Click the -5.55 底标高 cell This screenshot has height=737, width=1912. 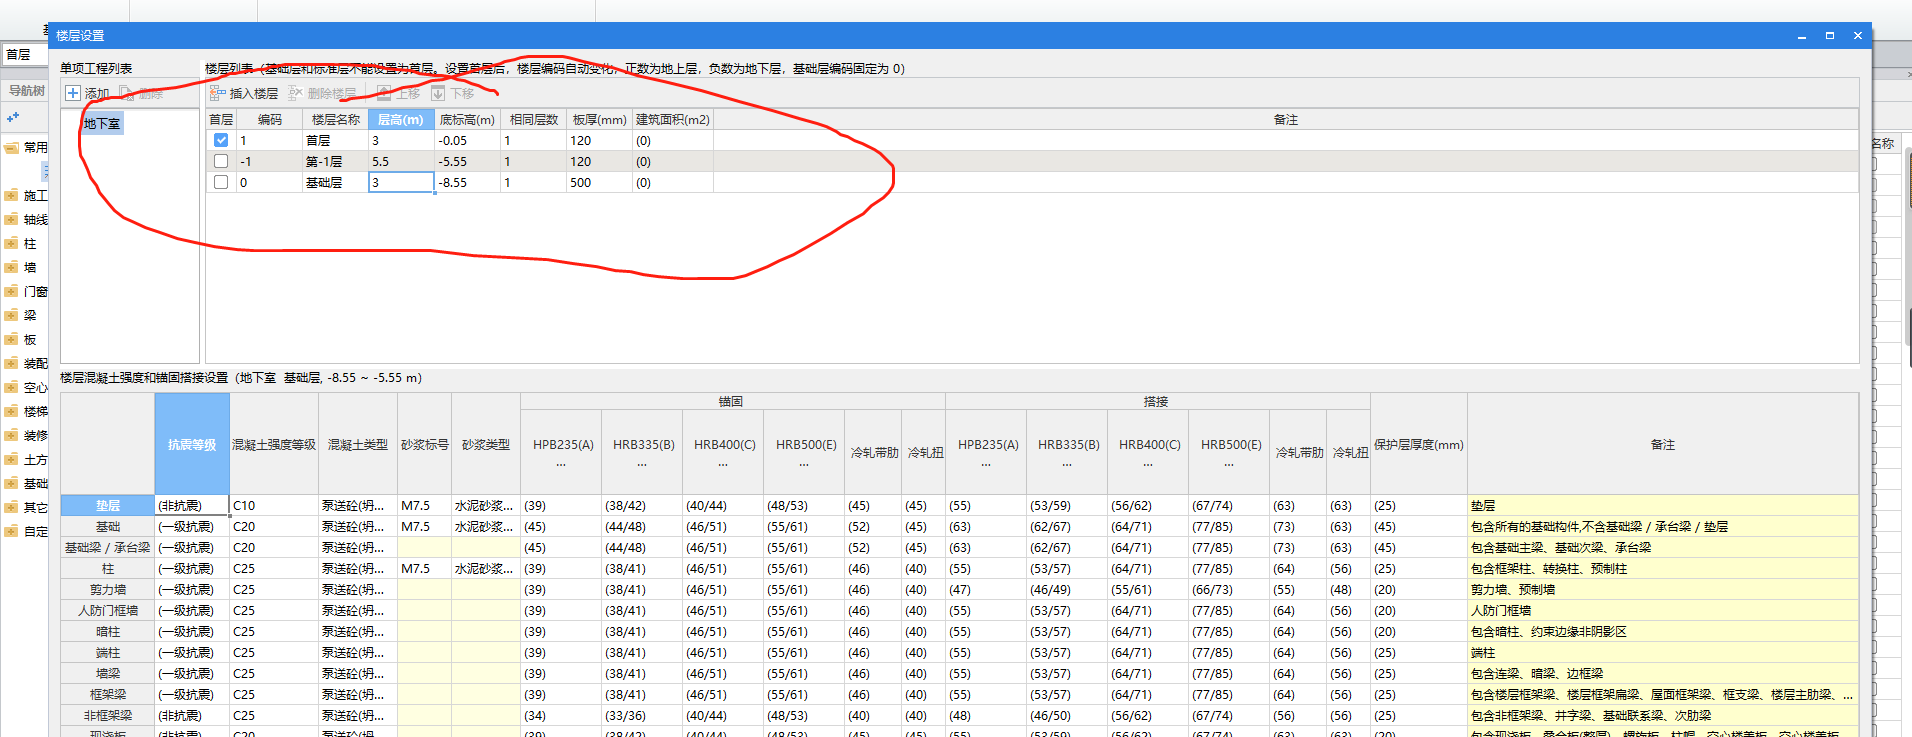click(467, 161)
